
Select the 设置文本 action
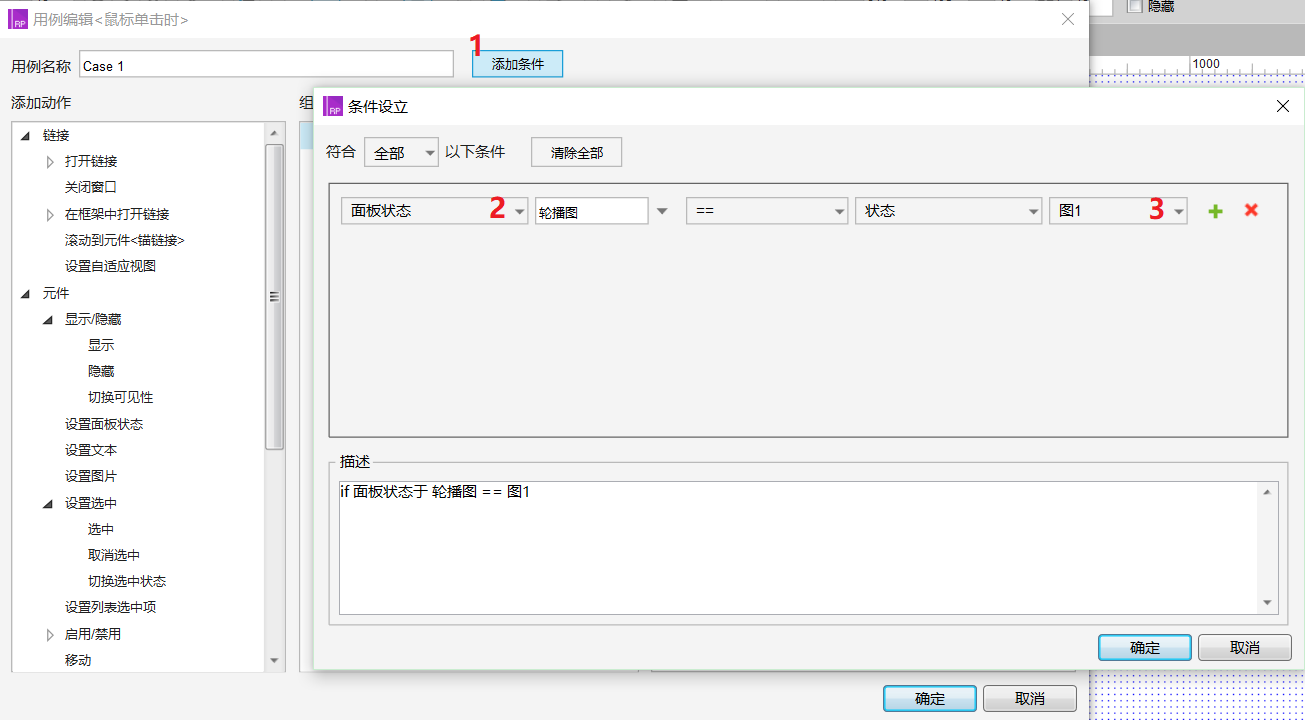click(91, 450)
